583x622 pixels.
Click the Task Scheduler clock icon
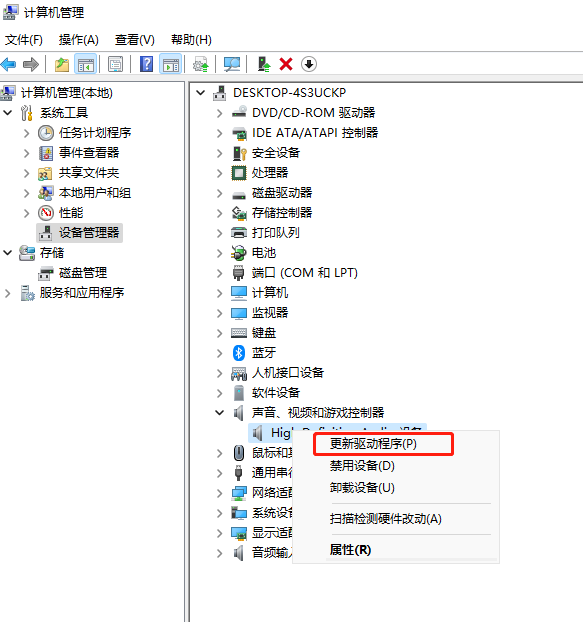(x=46, y=133)
